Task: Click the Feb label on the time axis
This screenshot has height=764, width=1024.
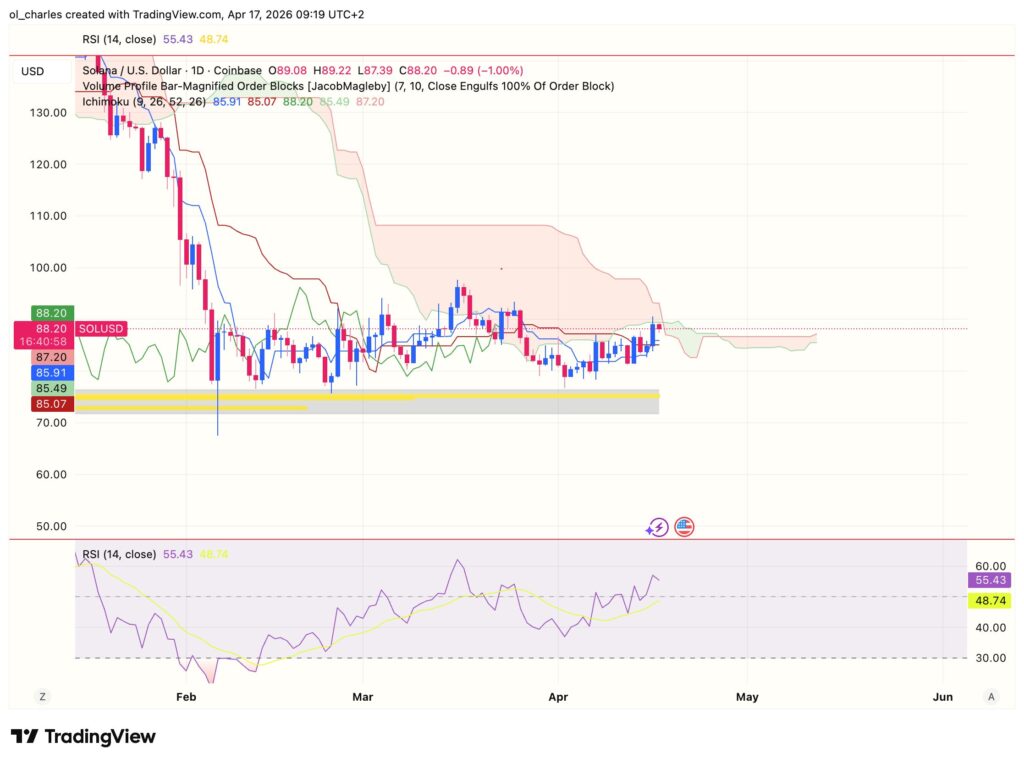Action: (185, 697)
